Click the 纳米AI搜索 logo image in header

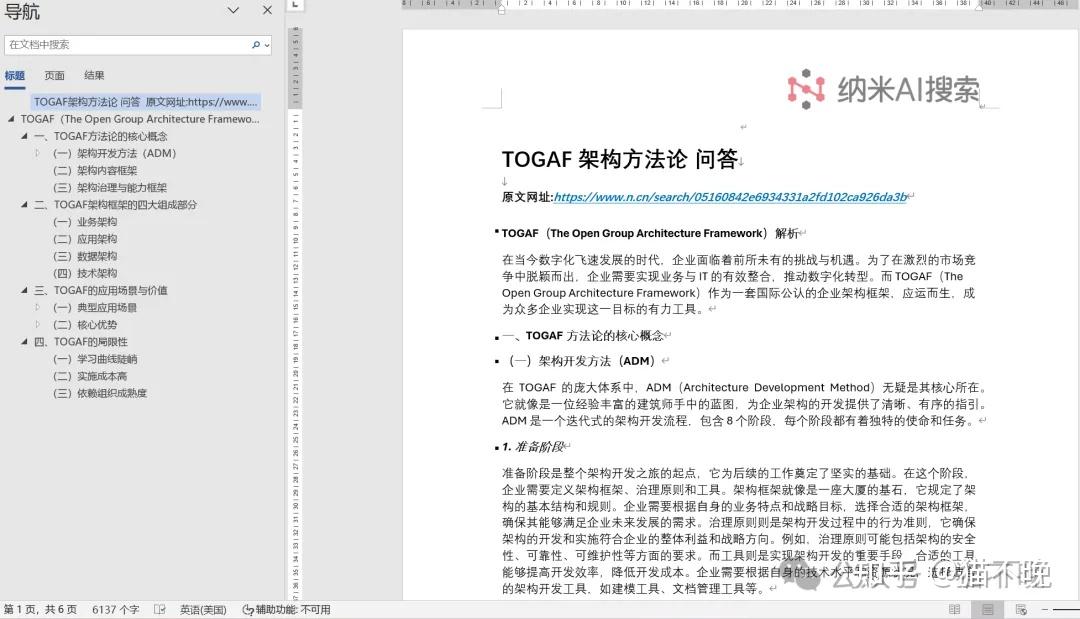coord(884,90)
